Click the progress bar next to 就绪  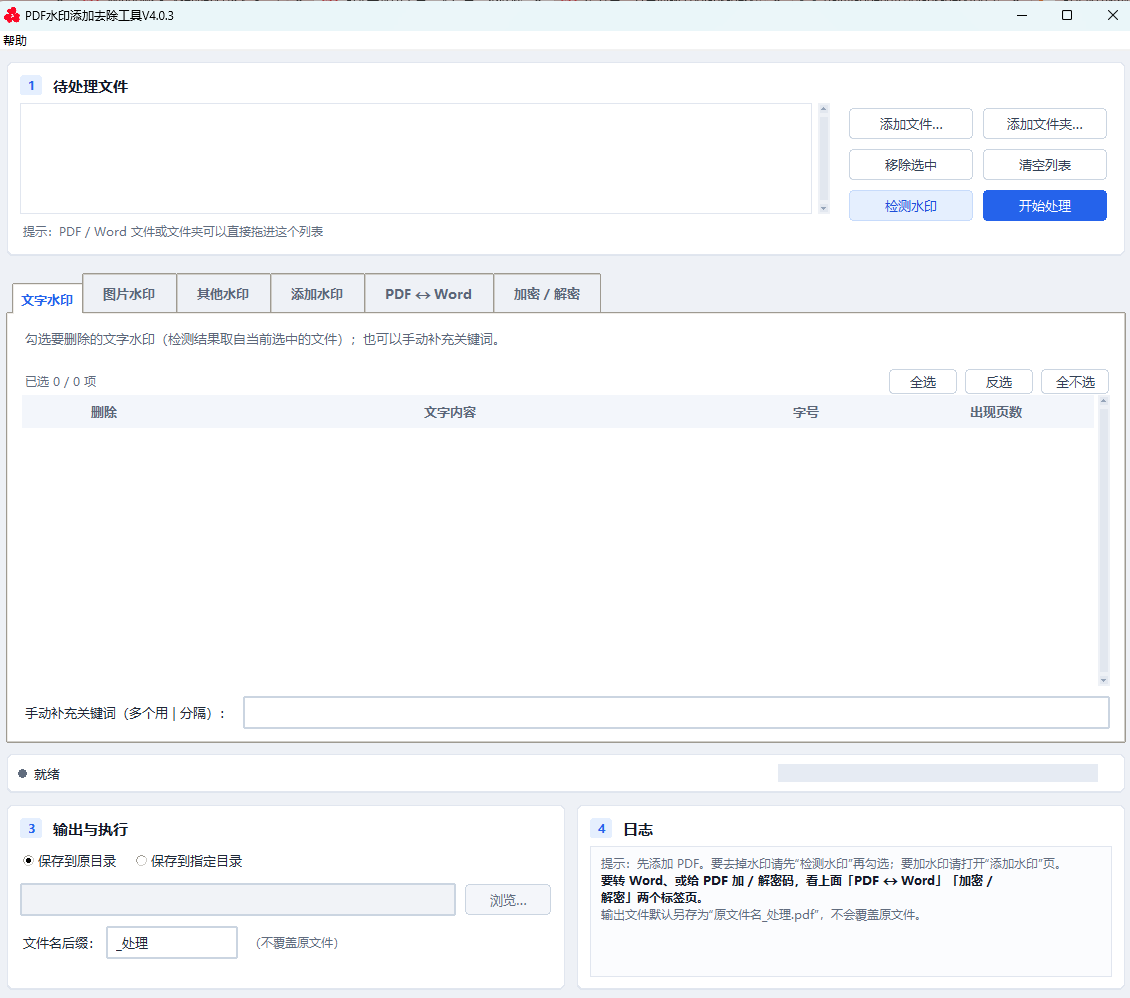[x=938, y=773]
